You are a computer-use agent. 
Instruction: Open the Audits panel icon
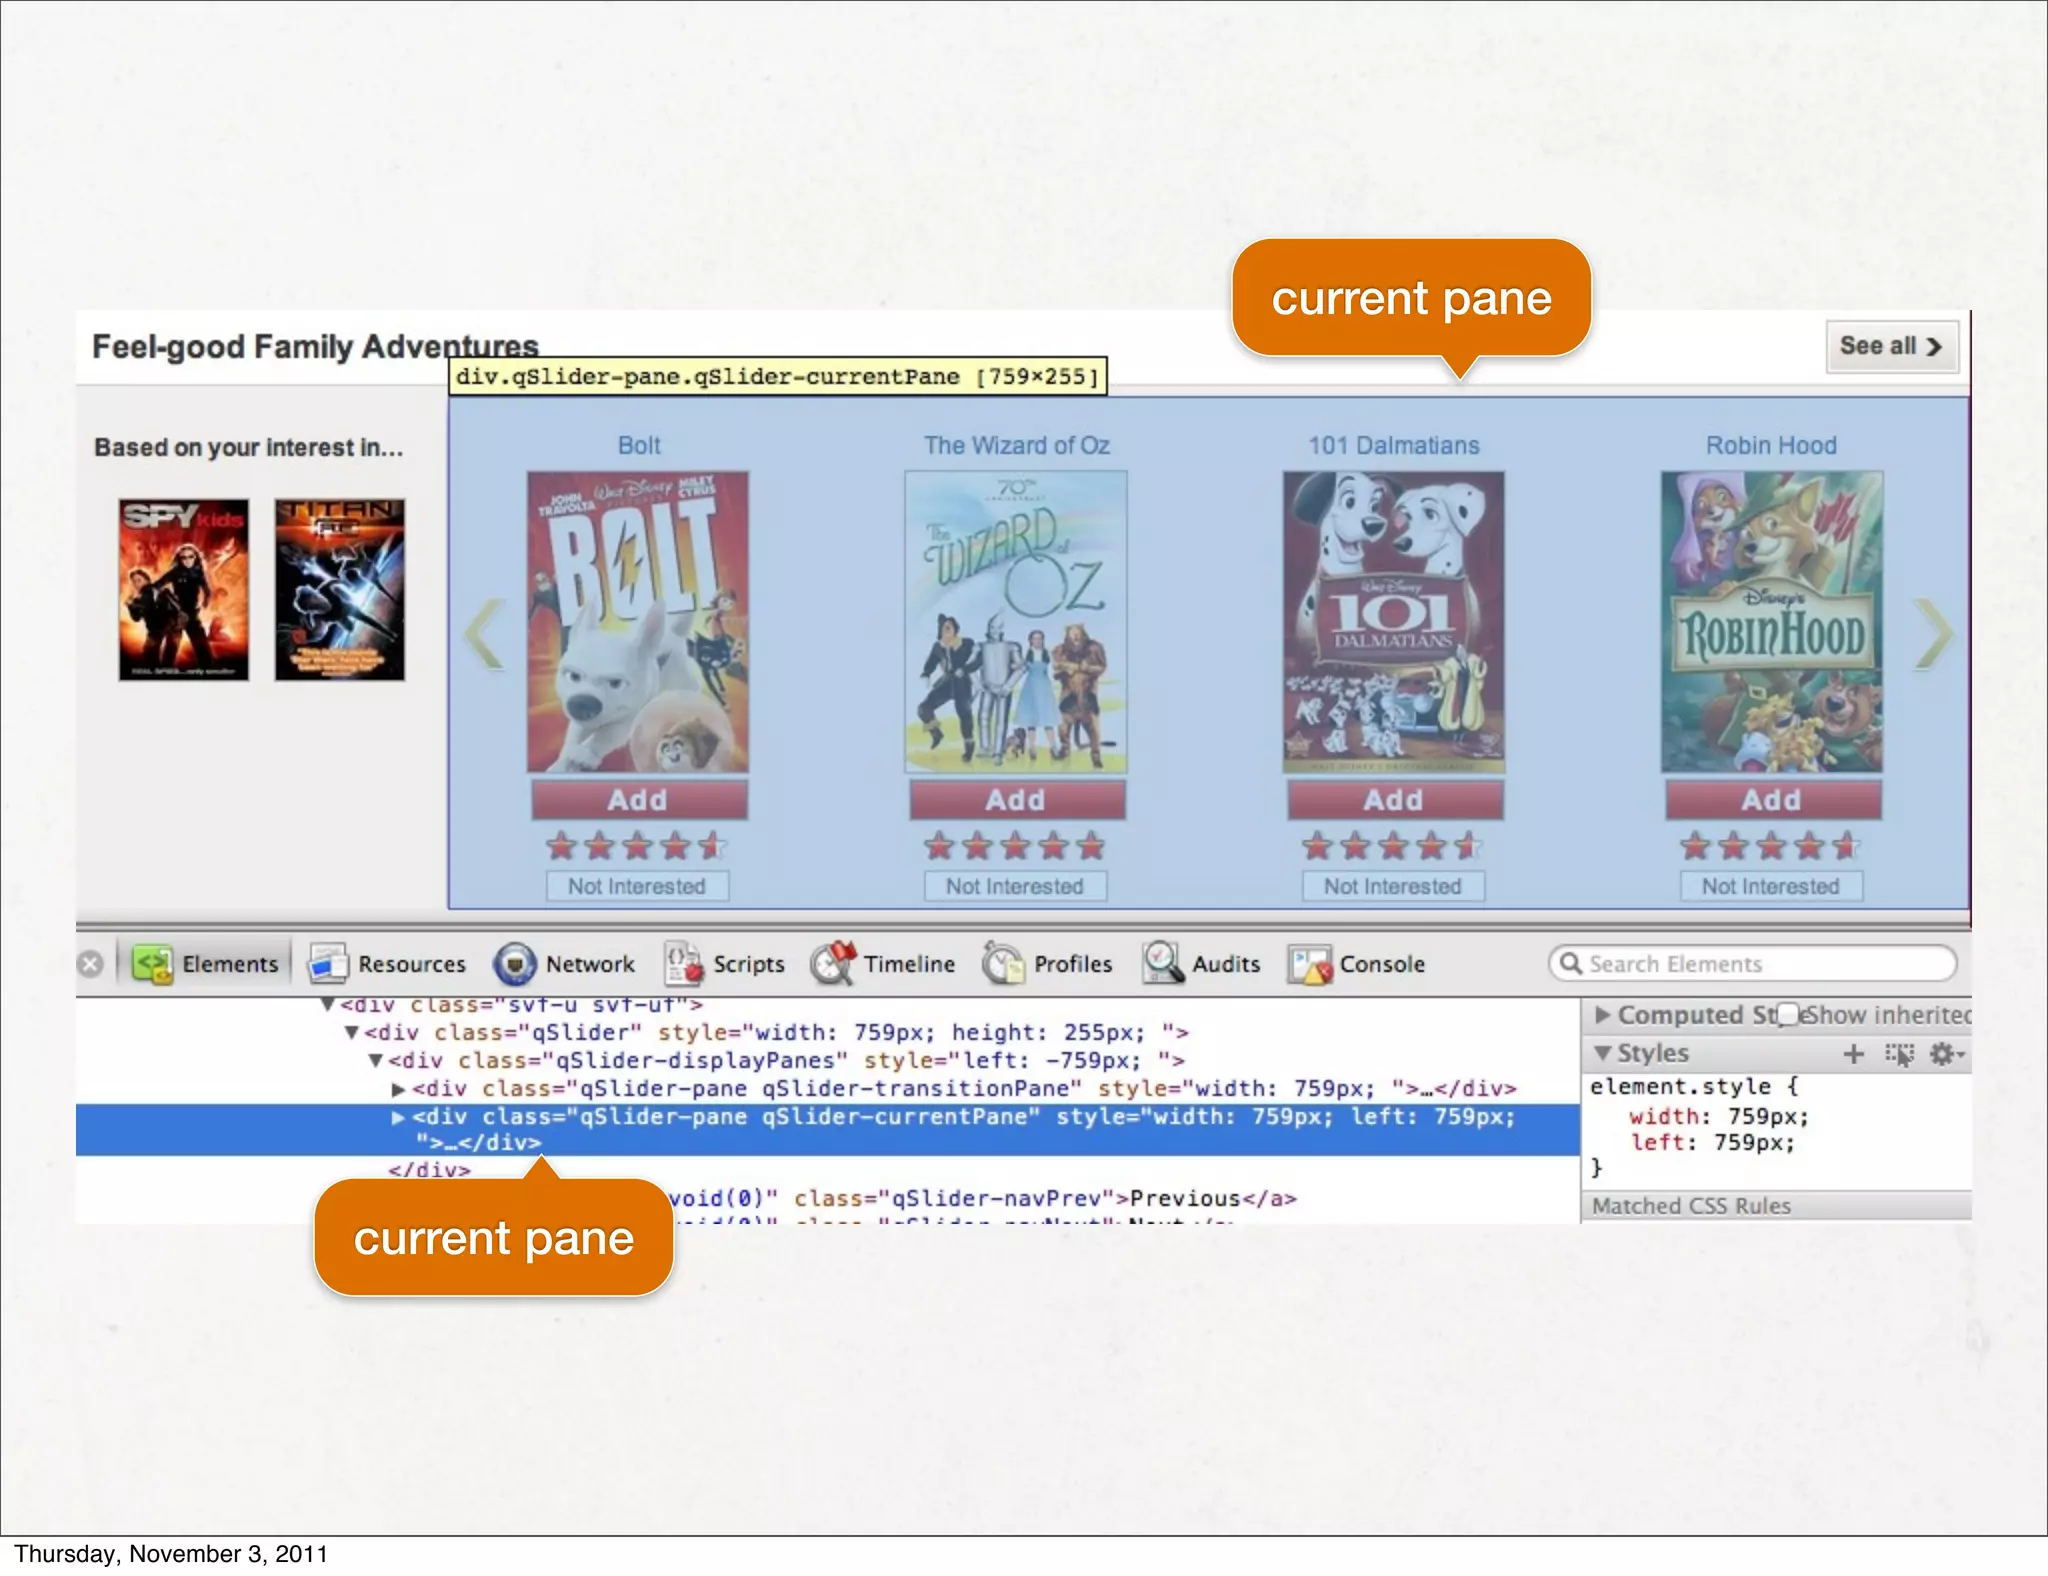pyautogui.click(x=1163, y=964)
